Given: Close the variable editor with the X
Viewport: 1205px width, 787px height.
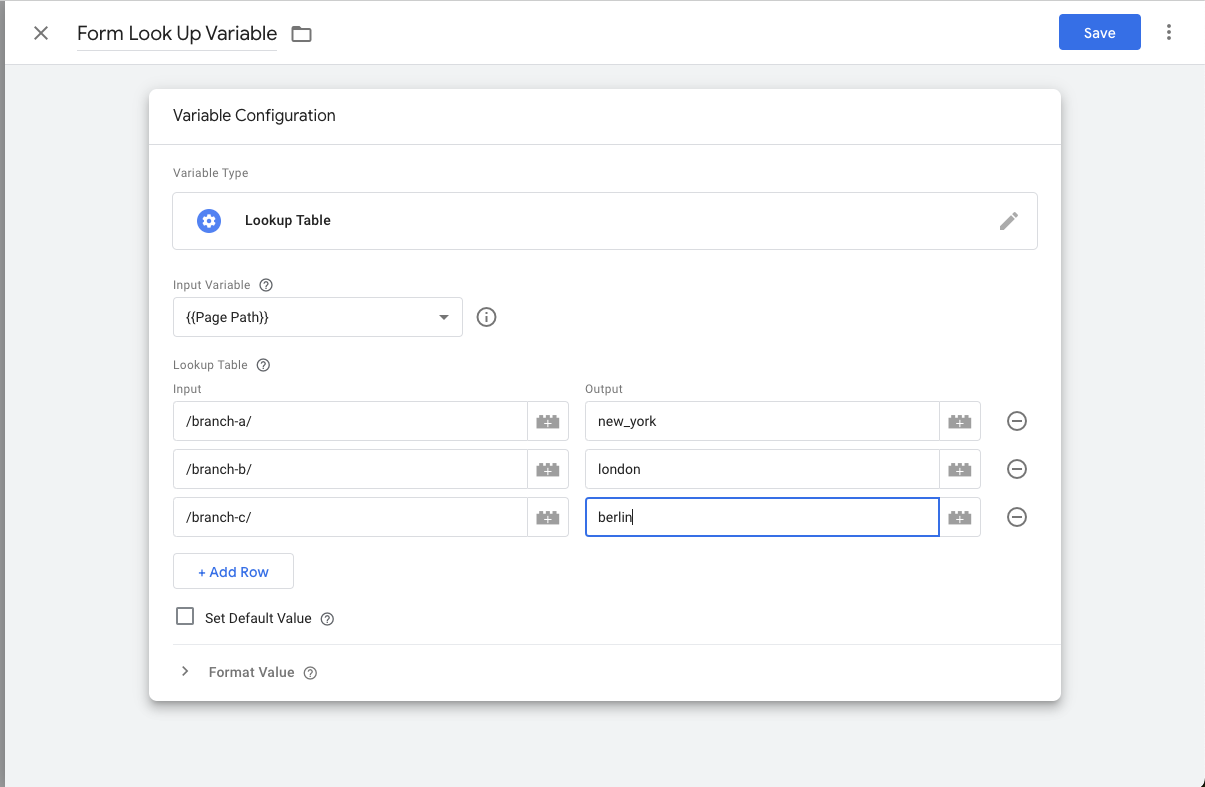Looking at the screenshot, I should (x=41, y=33).
